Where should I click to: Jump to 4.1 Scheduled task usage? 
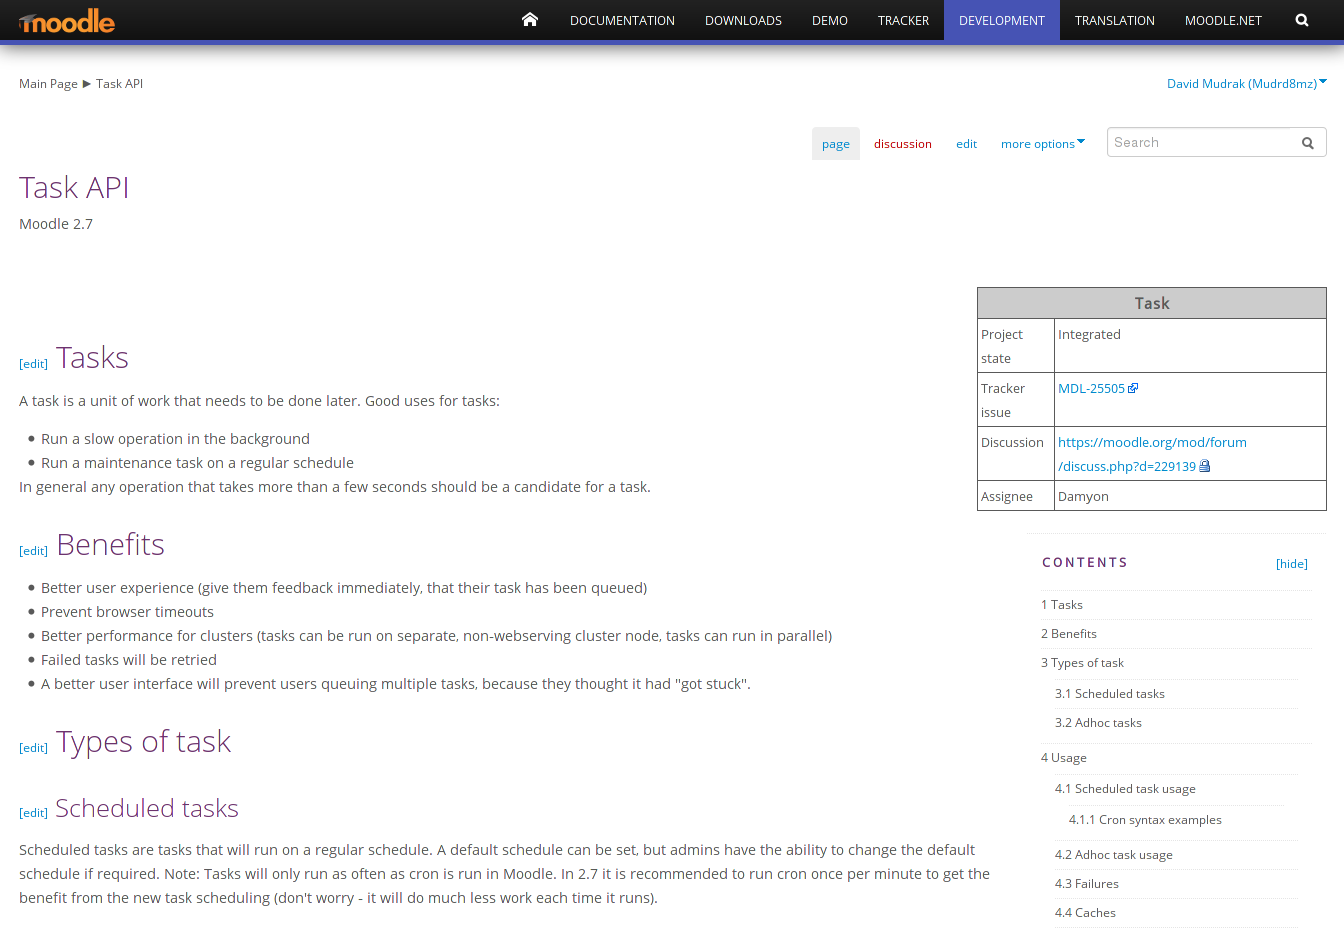pos(1125,789)
